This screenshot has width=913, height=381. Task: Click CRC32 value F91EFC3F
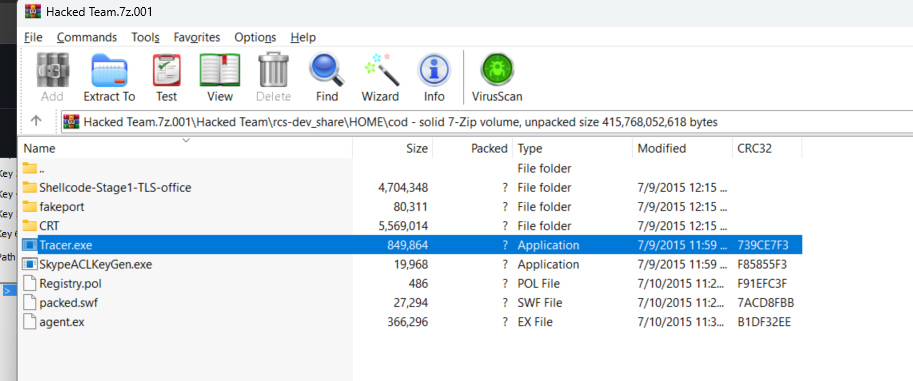point(762,284)
